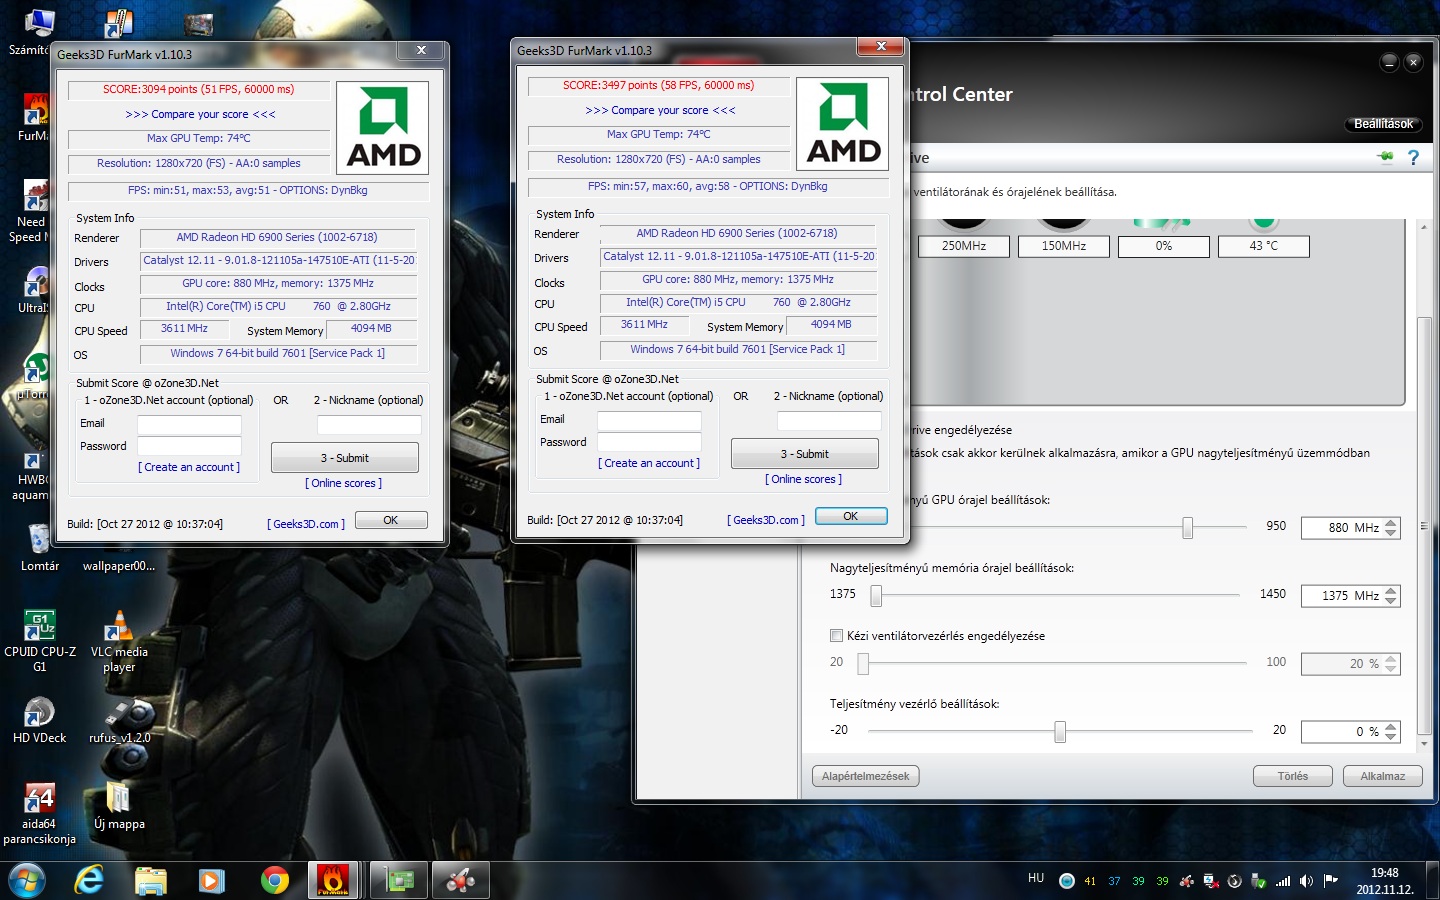1440x900 pixels.
Task: Increase power control 0 % stepper
Action: tap(1391, 726)
